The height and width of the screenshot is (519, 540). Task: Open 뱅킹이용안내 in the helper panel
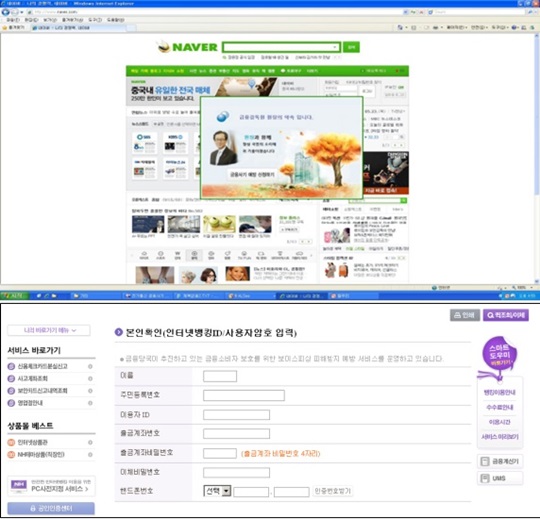point(500,393)
